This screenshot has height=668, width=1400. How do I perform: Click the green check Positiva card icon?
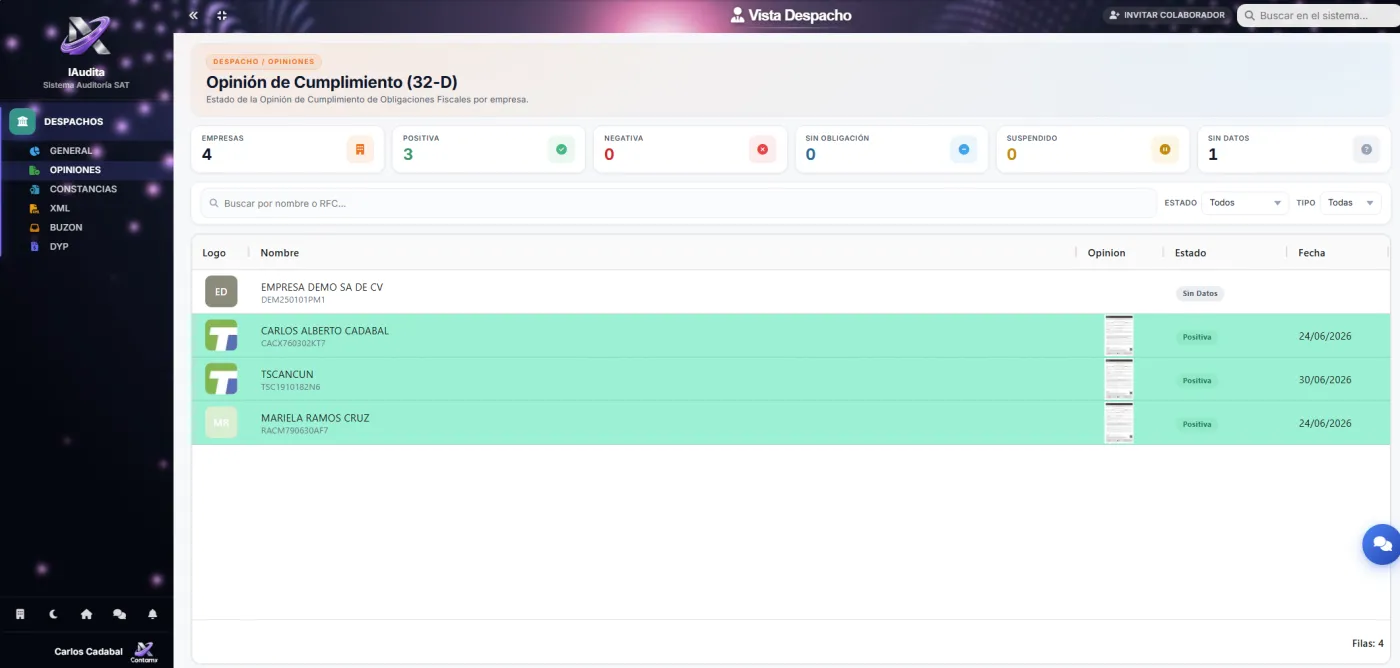click(561, 149)
